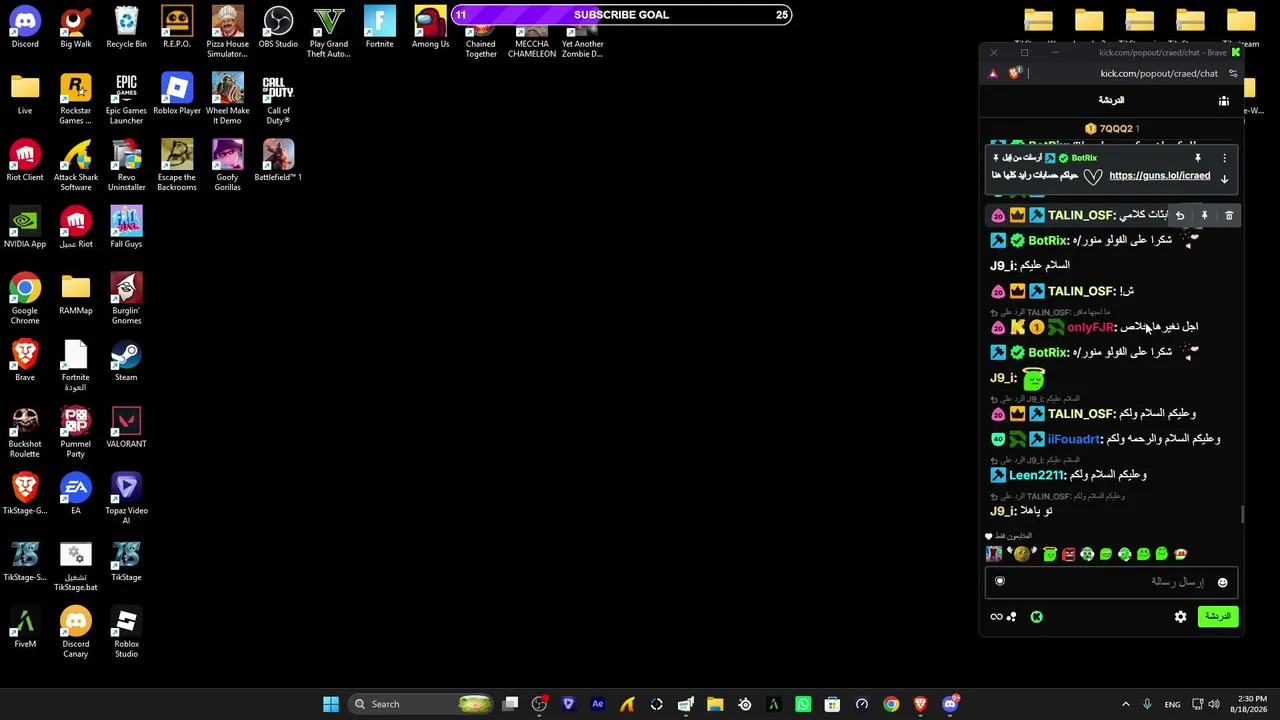Expand the pinned message with down arrow
Viewport: 1280px width, 720px height.
[x=1224, y=179]
